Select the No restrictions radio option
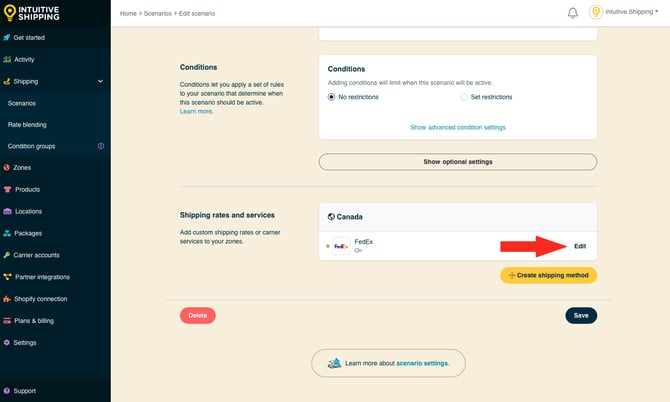The height and width of the screenshot is (402, 670). (332, 97)
